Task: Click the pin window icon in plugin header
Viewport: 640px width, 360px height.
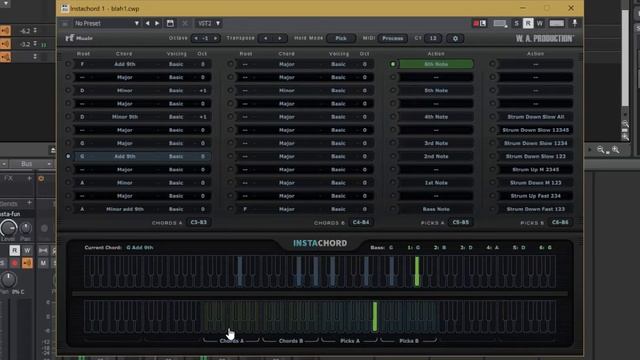Action: click(x=574, y=23)
